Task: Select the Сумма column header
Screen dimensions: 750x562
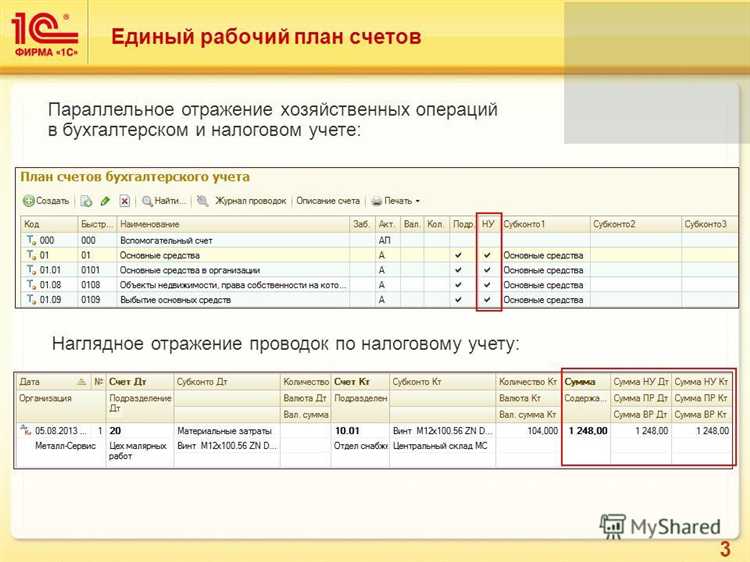Action: [x=580, y=381]
